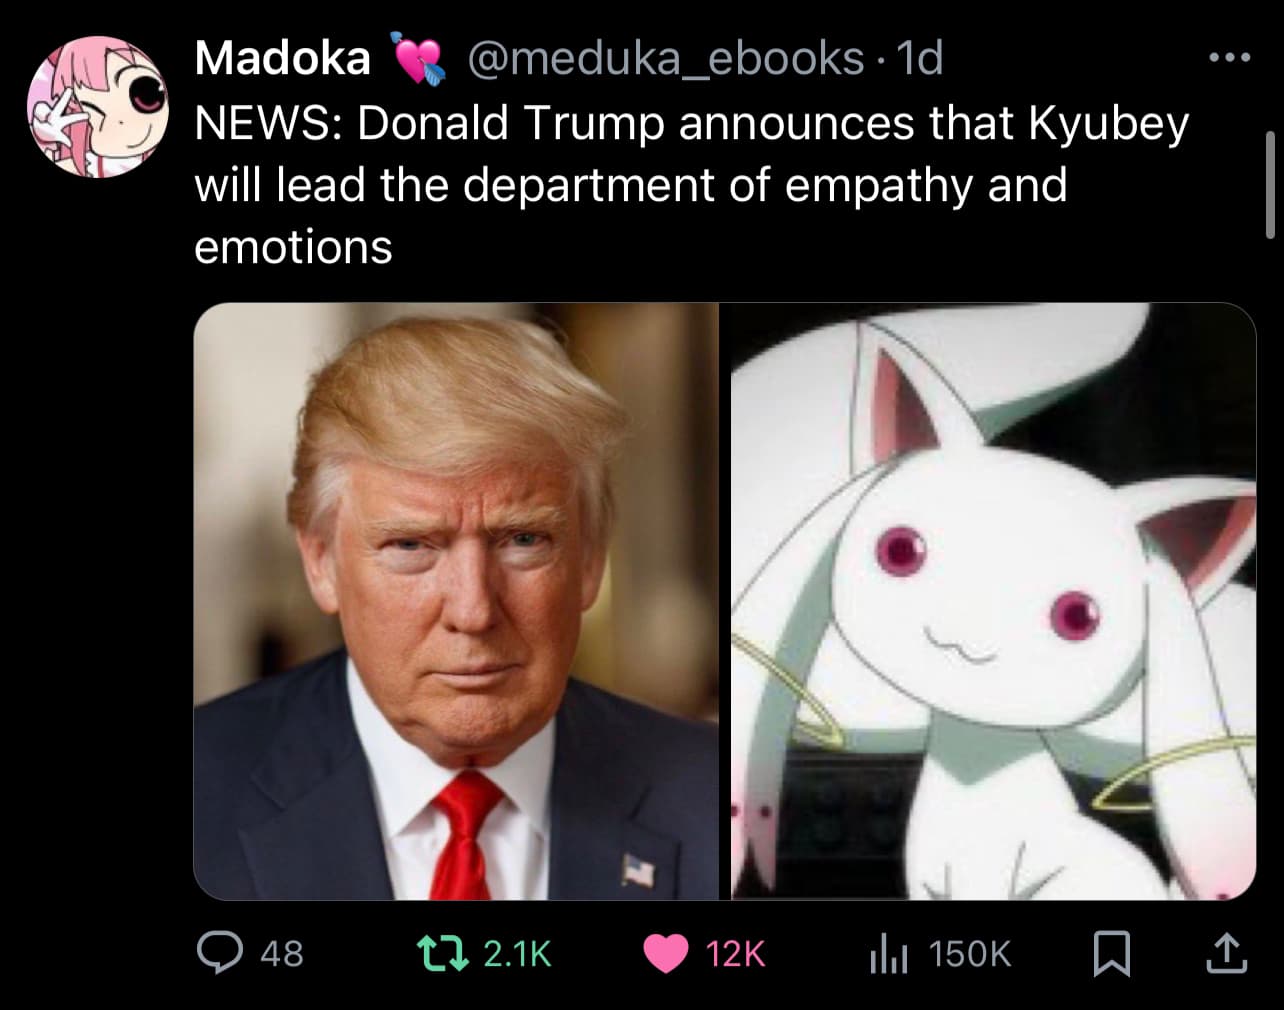Open the left photo of man in suit

(x=455, y=601)
